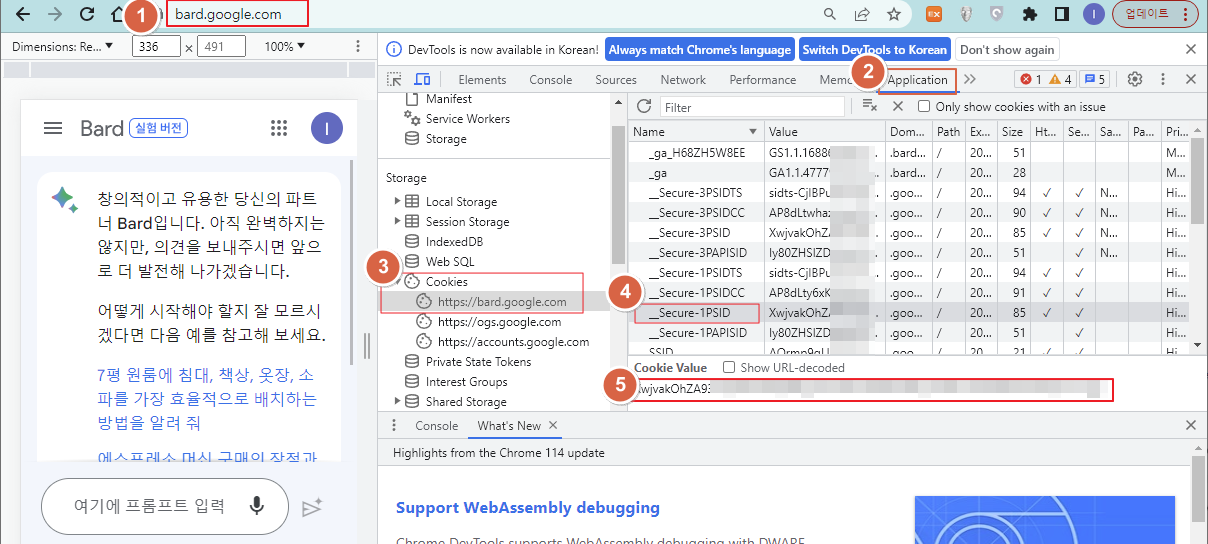Screen dimensions: 1208x544
Task: Click the microphone voice input icon
Action: pyautogui.click(x=257, y=506)
